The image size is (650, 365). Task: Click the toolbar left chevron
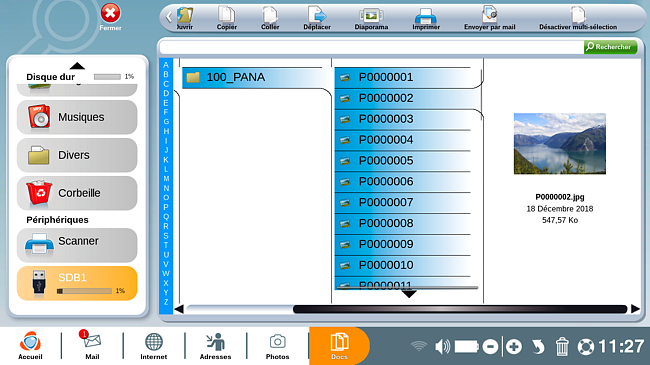(169, 17)
